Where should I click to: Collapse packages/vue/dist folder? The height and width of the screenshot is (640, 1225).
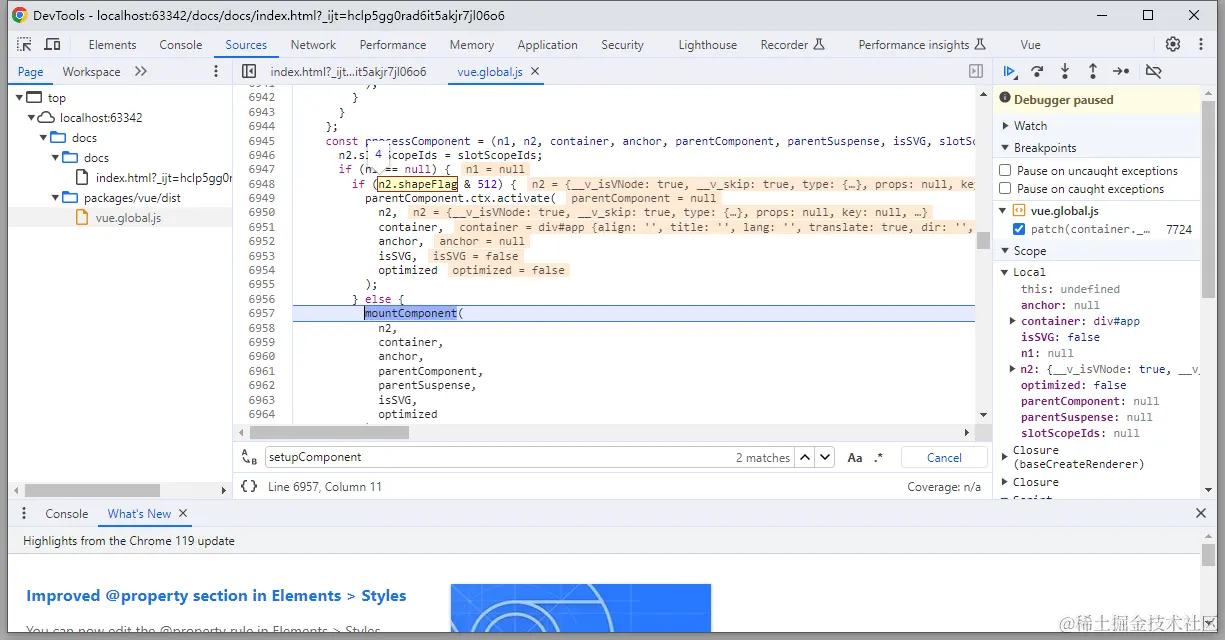(57, 198)
